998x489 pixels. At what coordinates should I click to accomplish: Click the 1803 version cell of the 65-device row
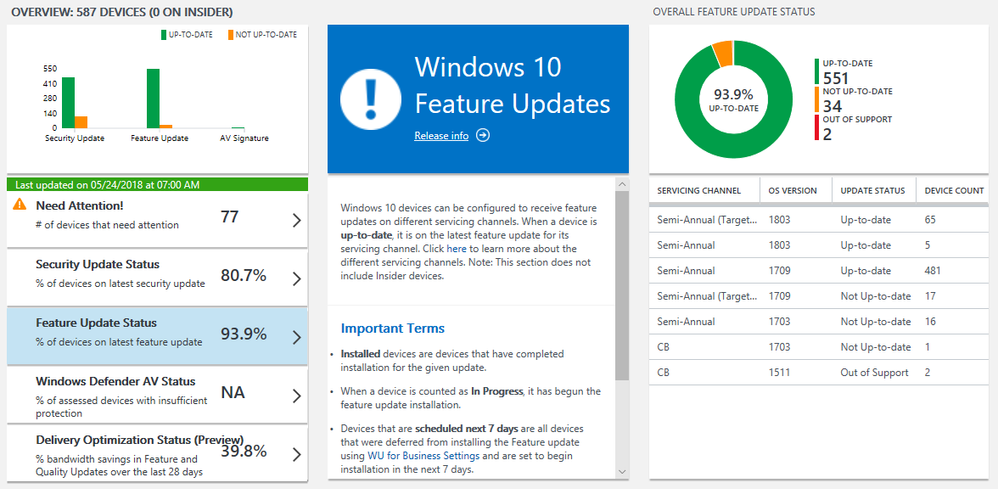tap(779, 220)
